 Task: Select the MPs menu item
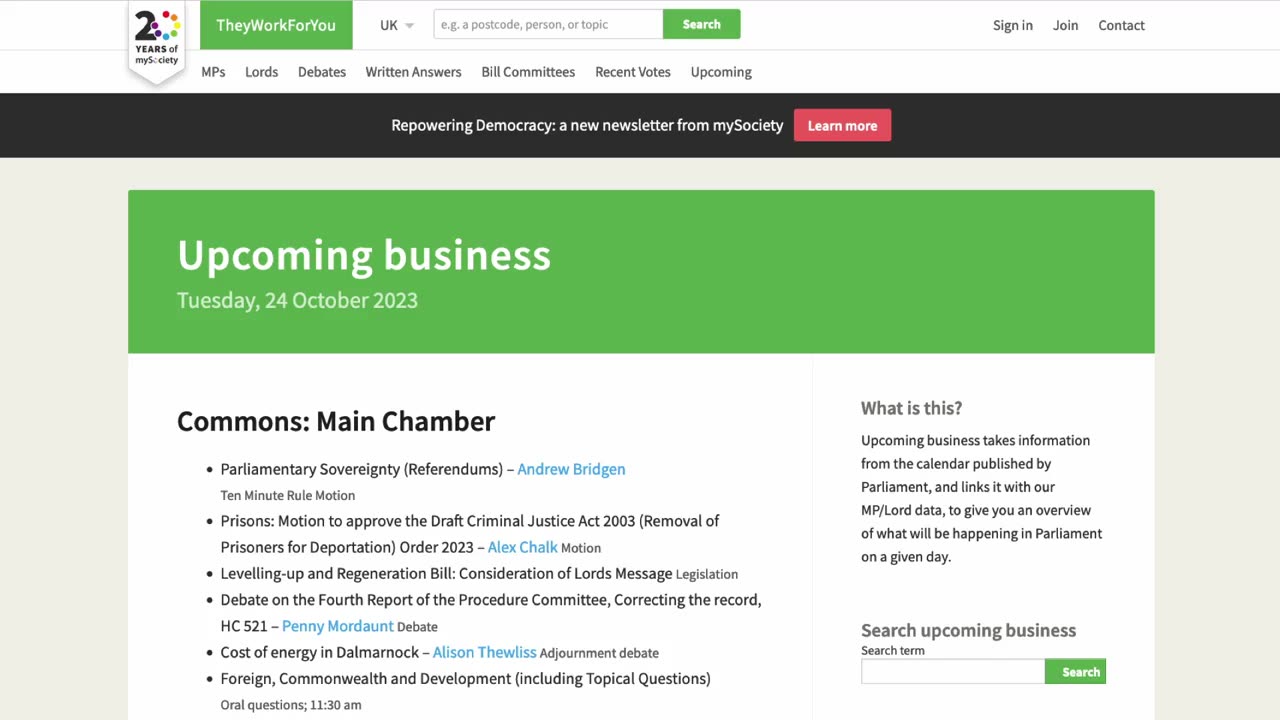click(213, 72)
